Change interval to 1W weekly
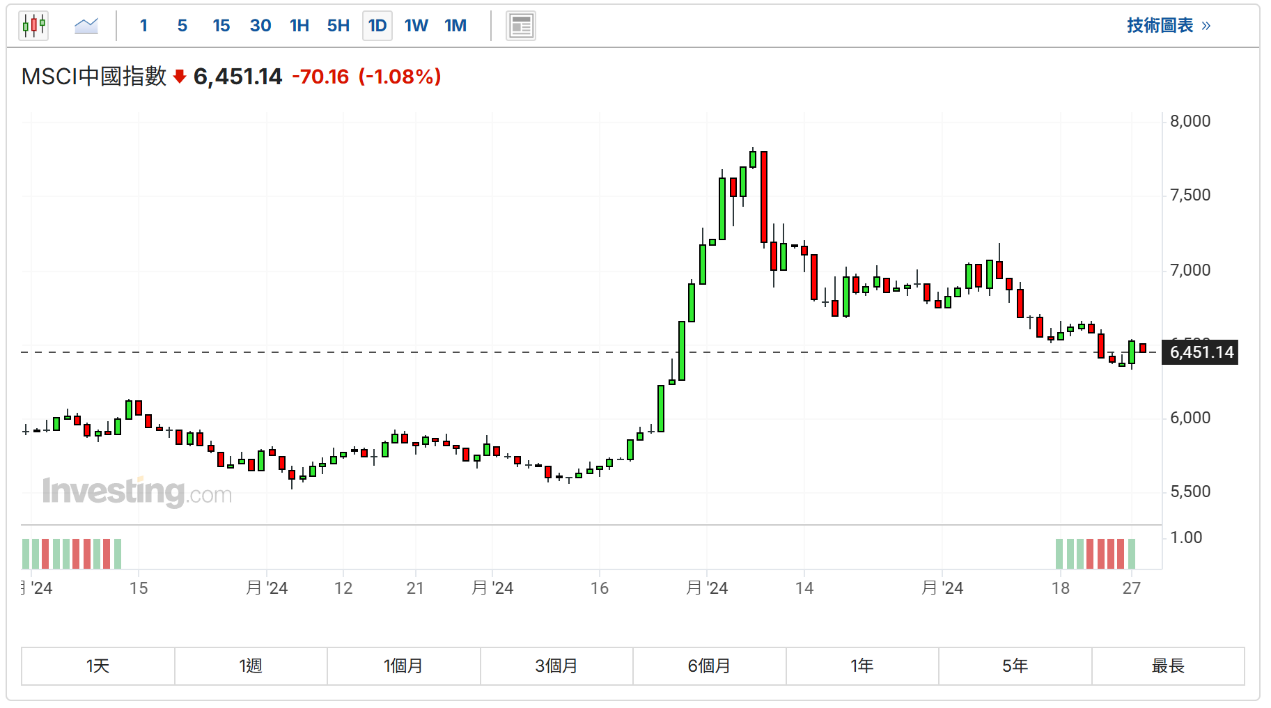This screenshot has height=708, width=1271. tap(416, 25)
